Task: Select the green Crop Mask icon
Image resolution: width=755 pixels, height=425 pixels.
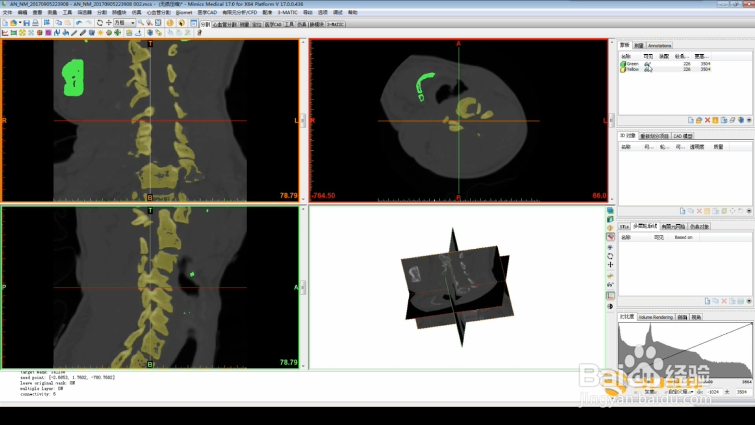Action: (x=13, y=33)
